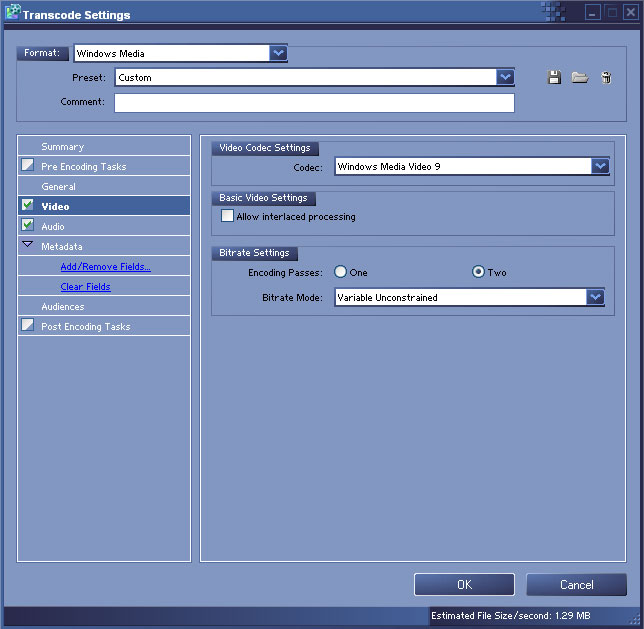
Task: Uncheck the Audio checkbox in sidebar
Action: tap(28, 225)
